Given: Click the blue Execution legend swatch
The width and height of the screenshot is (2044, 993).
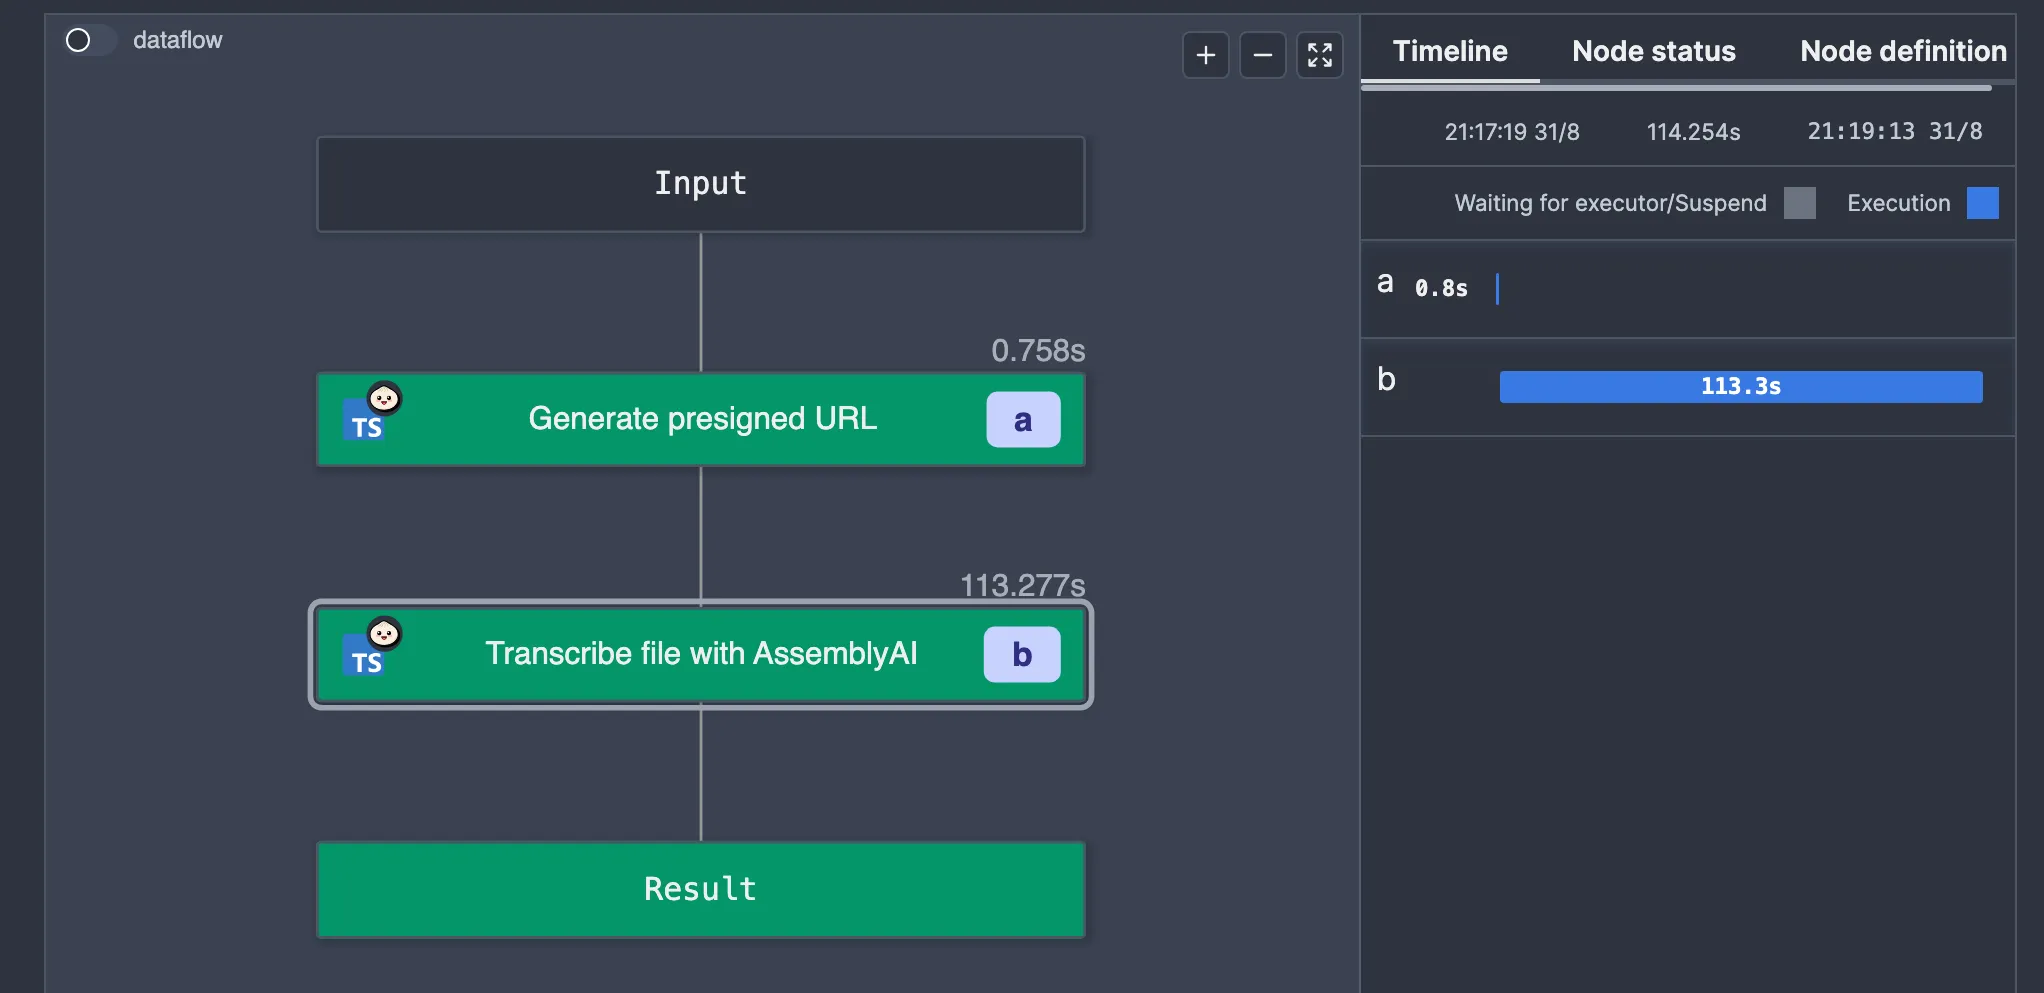Looking at the screenshot, I should click(x=1982, y=203).
